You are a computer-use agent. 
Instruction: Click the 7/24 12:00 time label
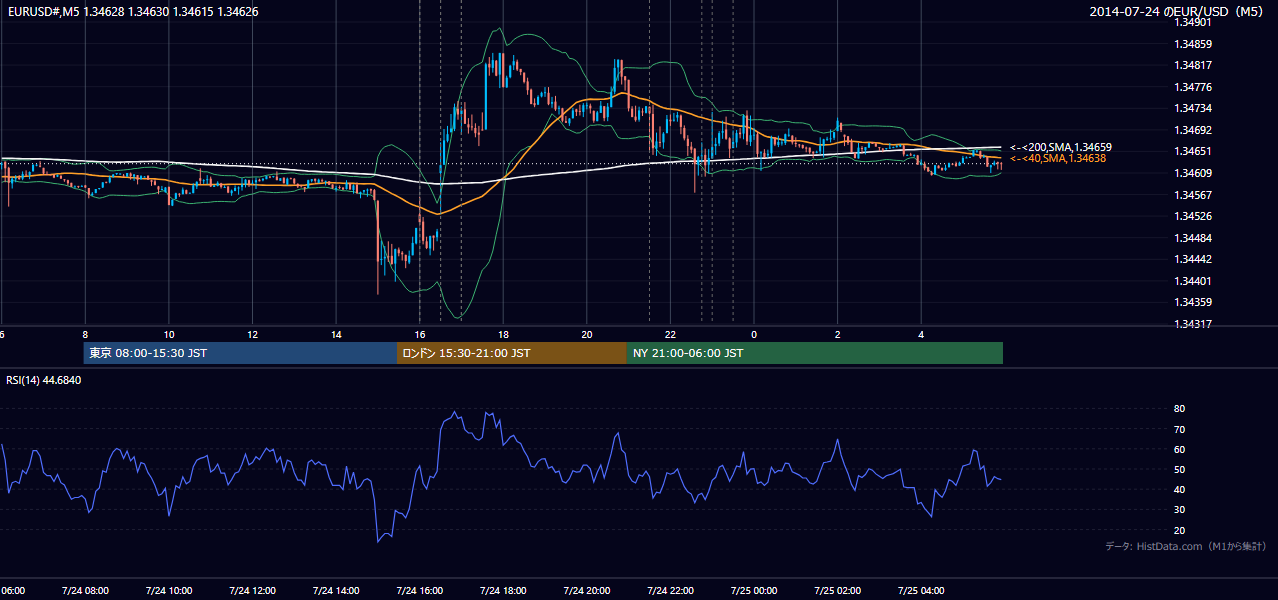coord(252,591)
